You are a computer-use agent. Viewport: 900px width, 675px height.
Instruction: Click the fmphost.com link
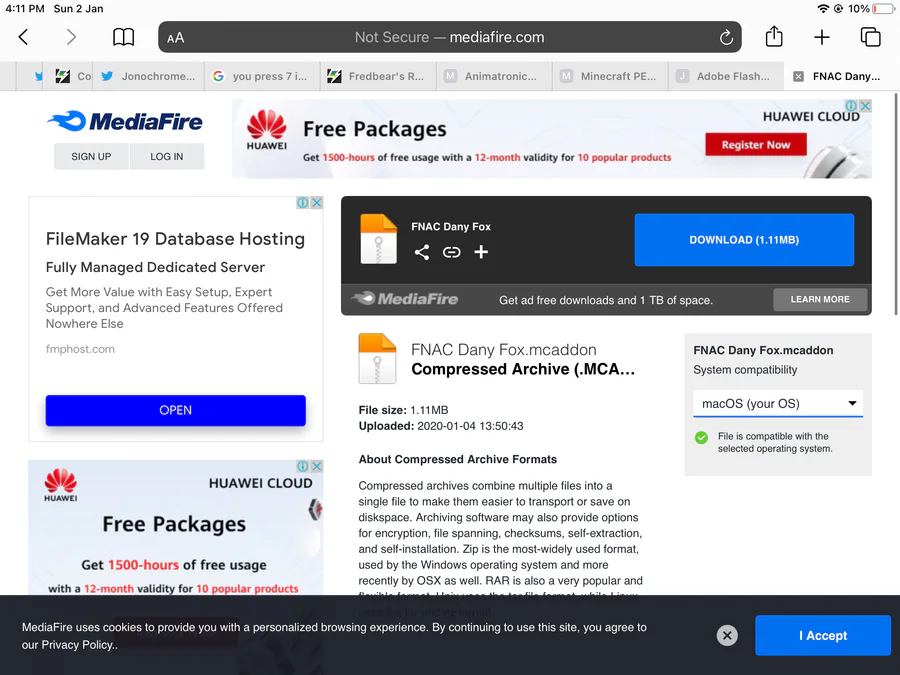click(80, 349)
